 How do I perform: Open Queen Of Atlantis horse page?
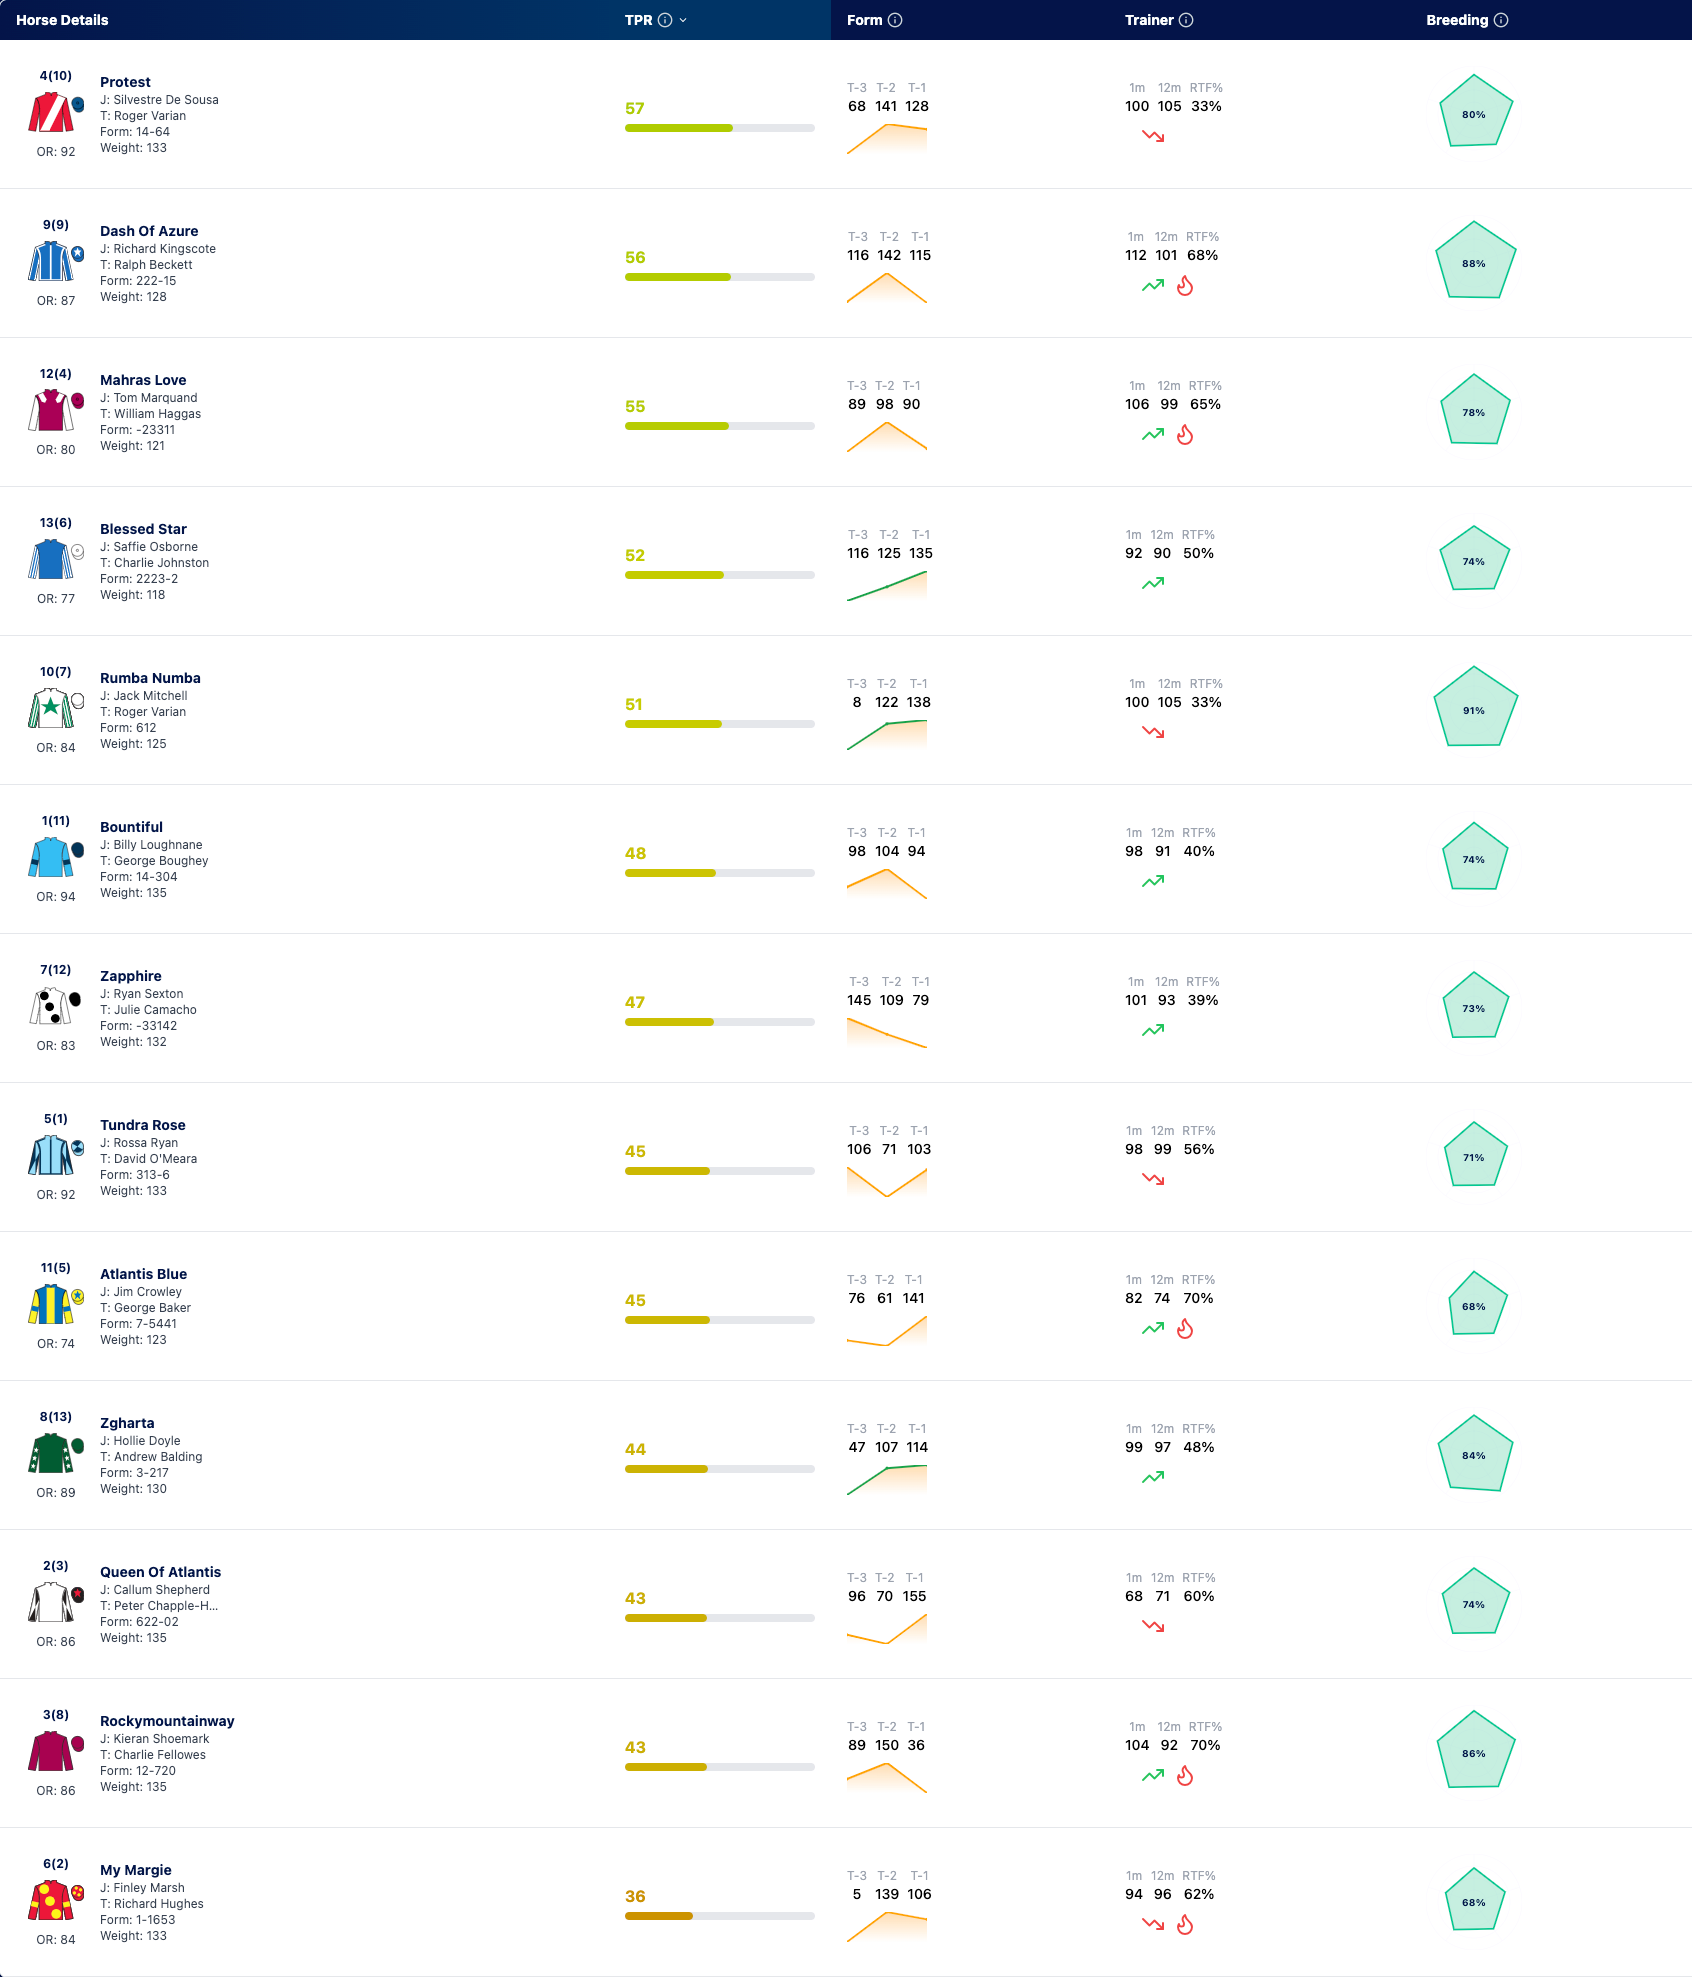pos(160,1572)
